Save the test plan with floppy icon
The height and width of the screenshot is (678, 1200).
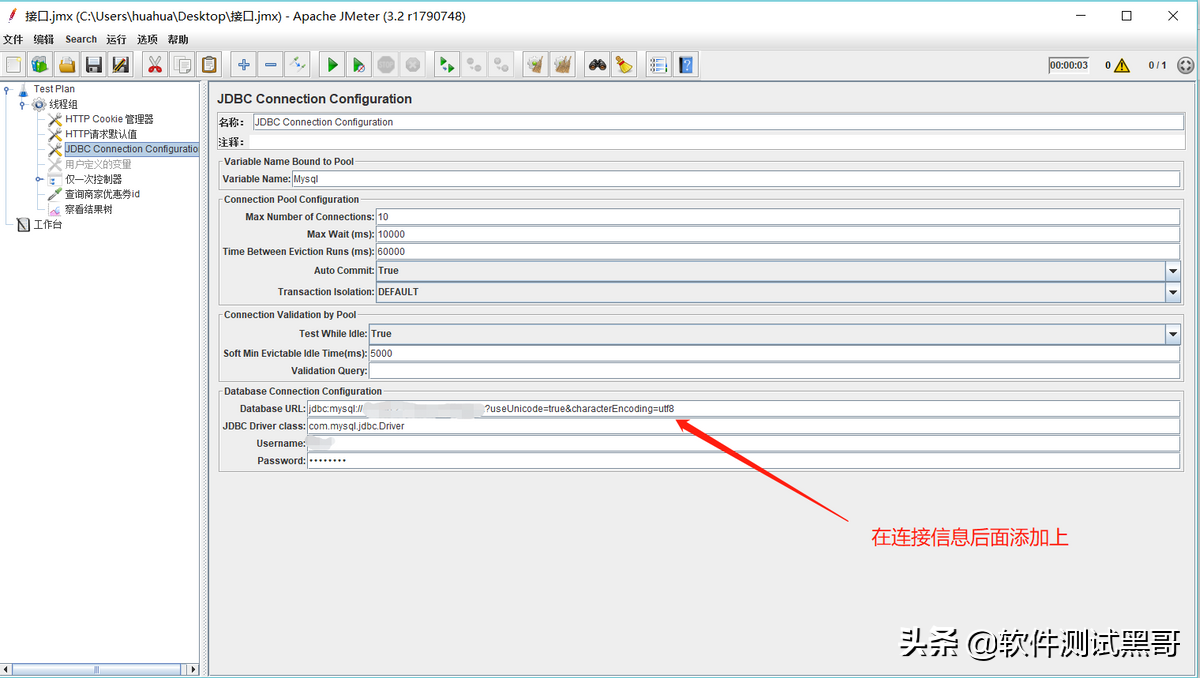tap(94, 65)
